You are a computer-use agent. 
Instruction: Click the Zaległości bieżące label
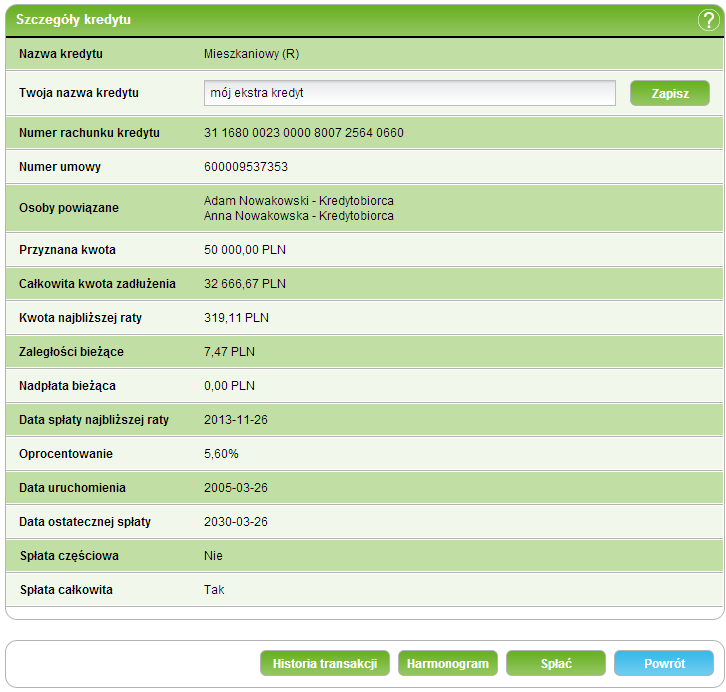tap(71, 352)
